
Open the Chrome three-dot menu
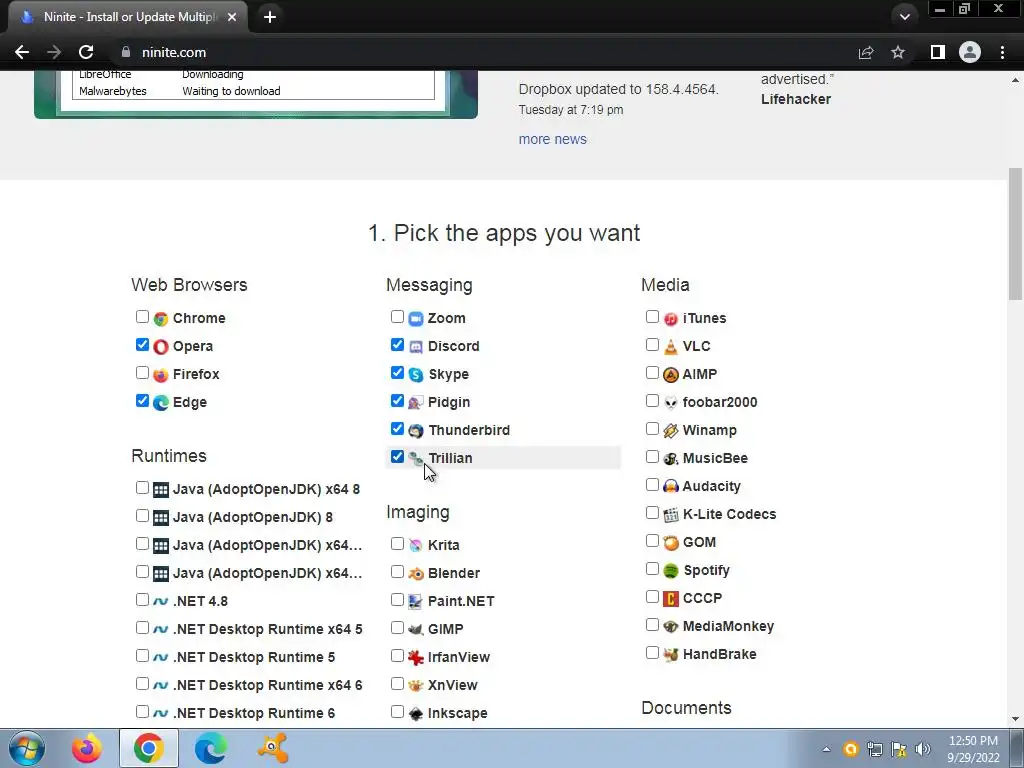coord(1002,52)
